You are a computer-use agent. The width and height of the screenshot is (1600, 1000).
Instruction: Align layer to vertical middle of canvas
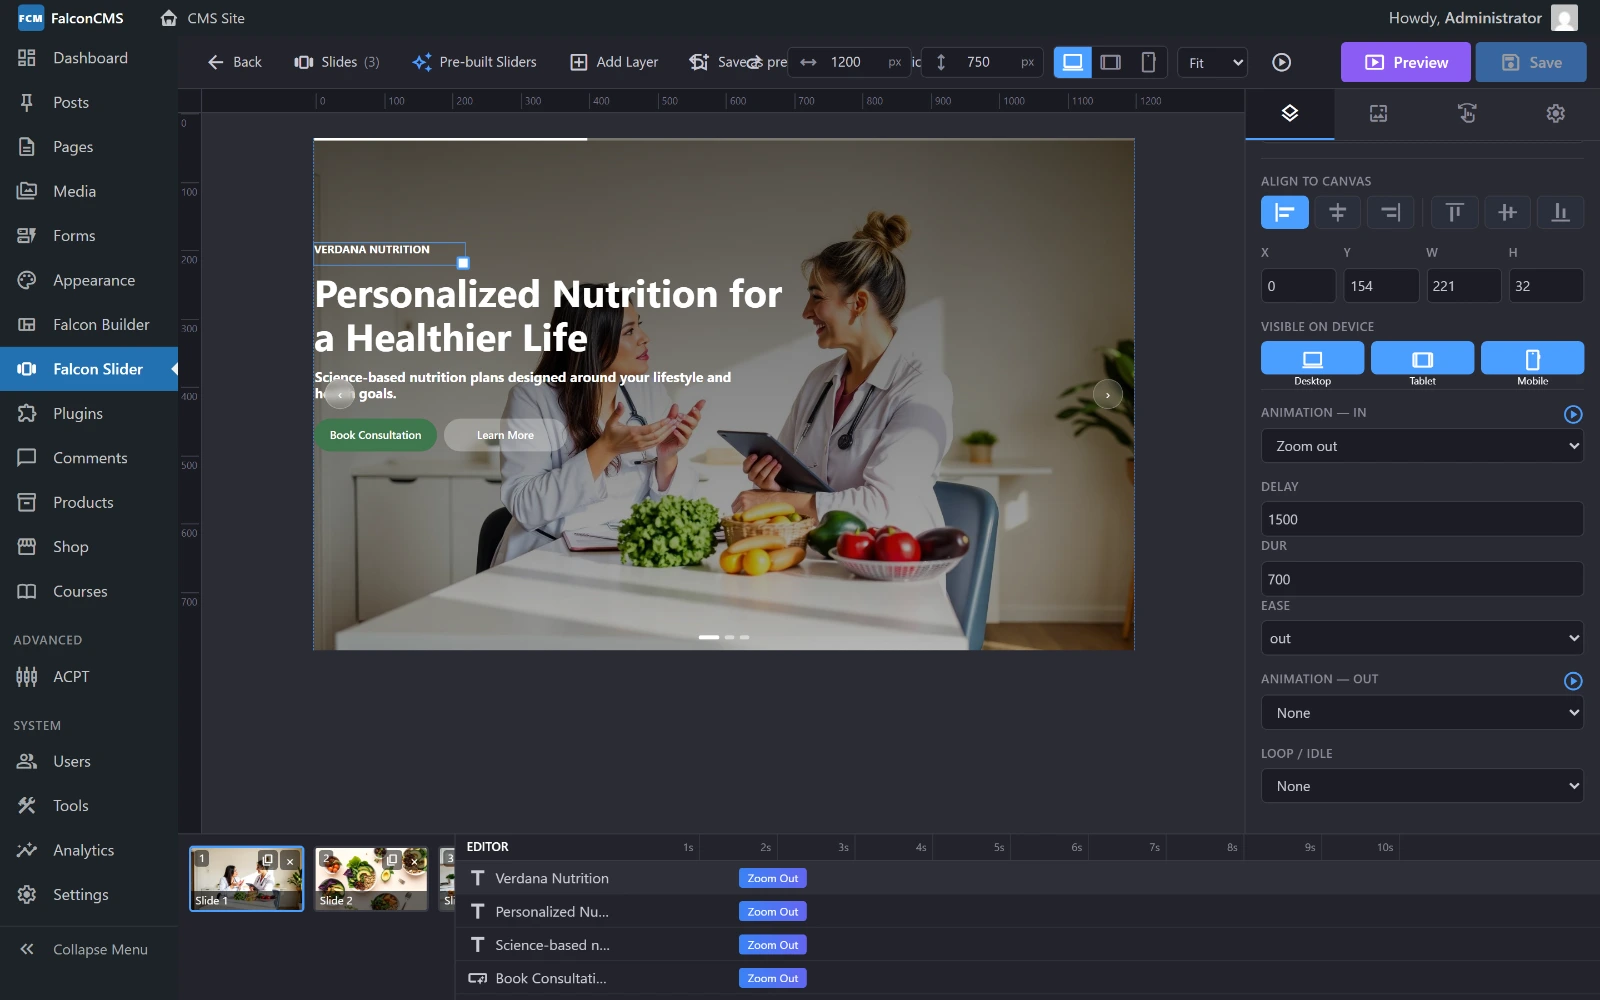coord(1507,212)
